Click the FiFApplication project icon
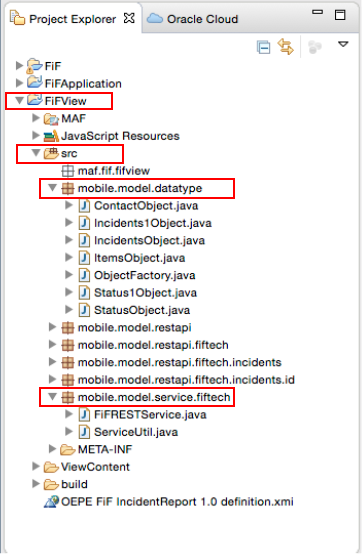362x554 pixels. click(35, 83)
